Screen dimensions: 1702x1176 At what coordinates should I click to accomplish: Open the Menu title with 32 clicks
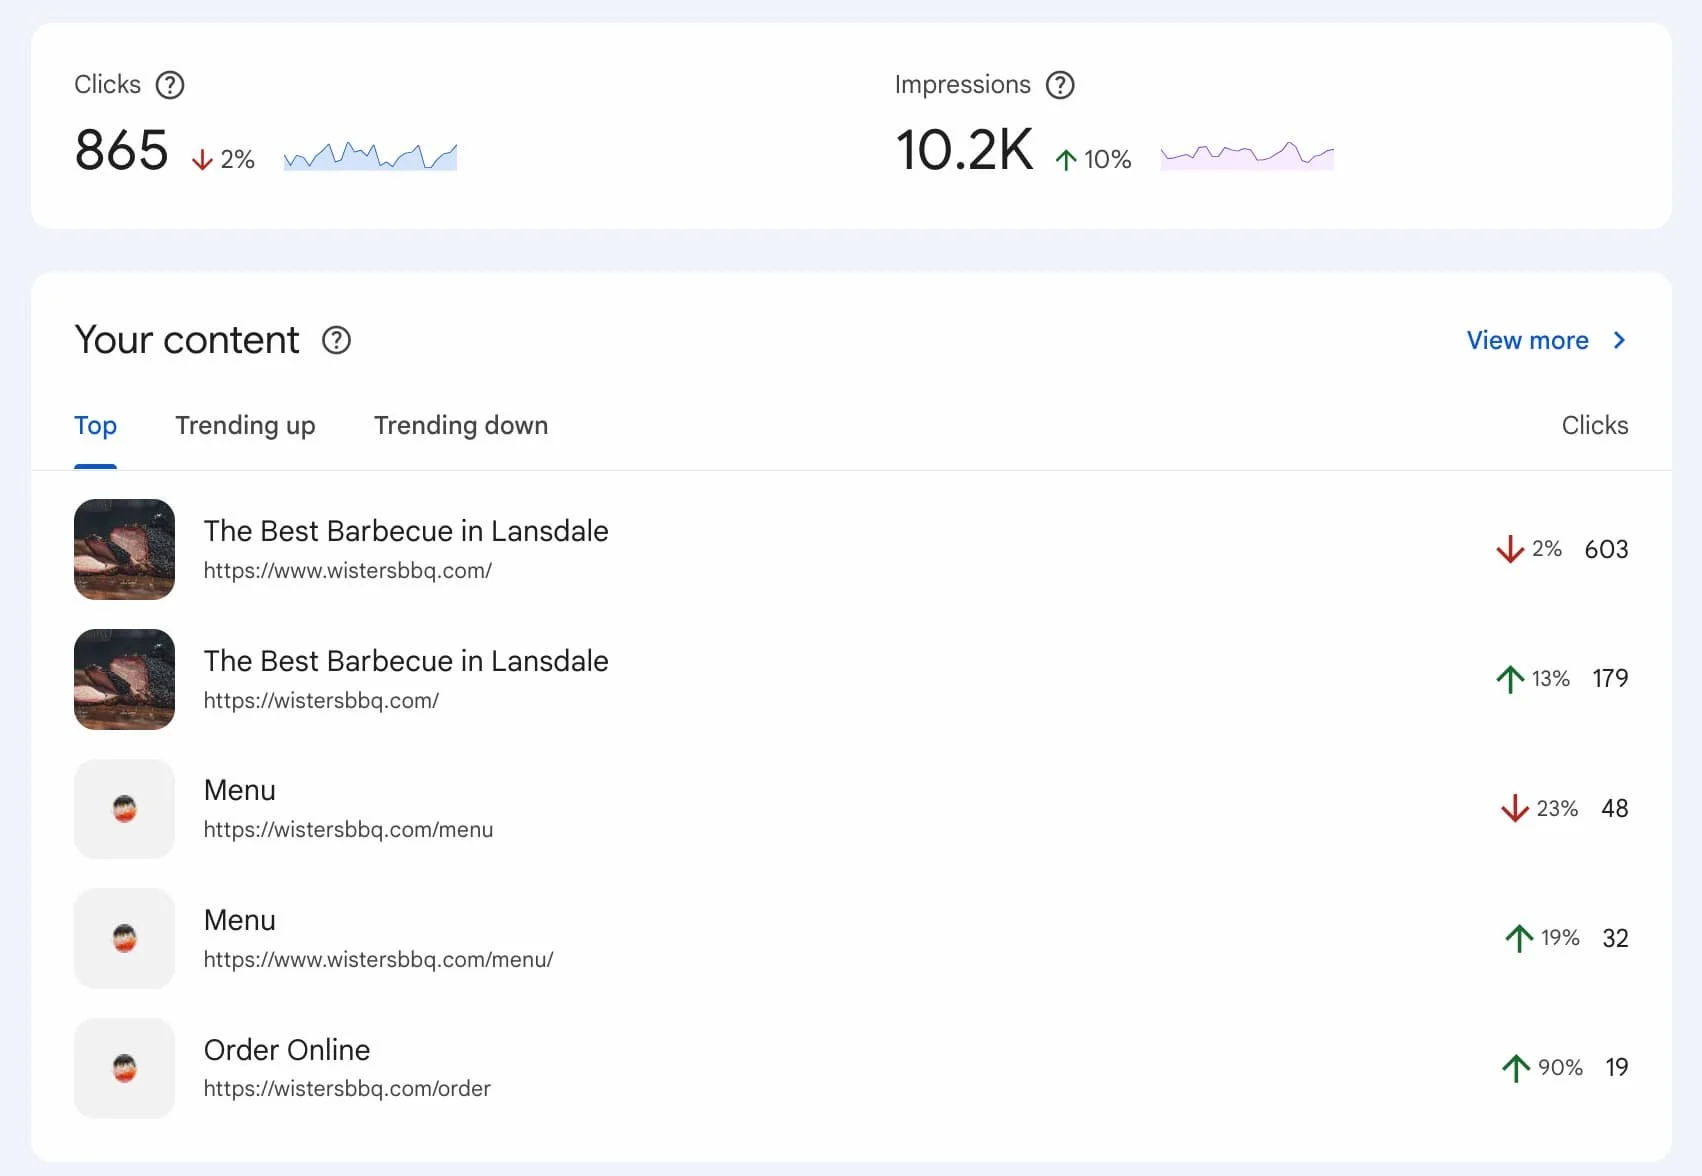[240, 920]
